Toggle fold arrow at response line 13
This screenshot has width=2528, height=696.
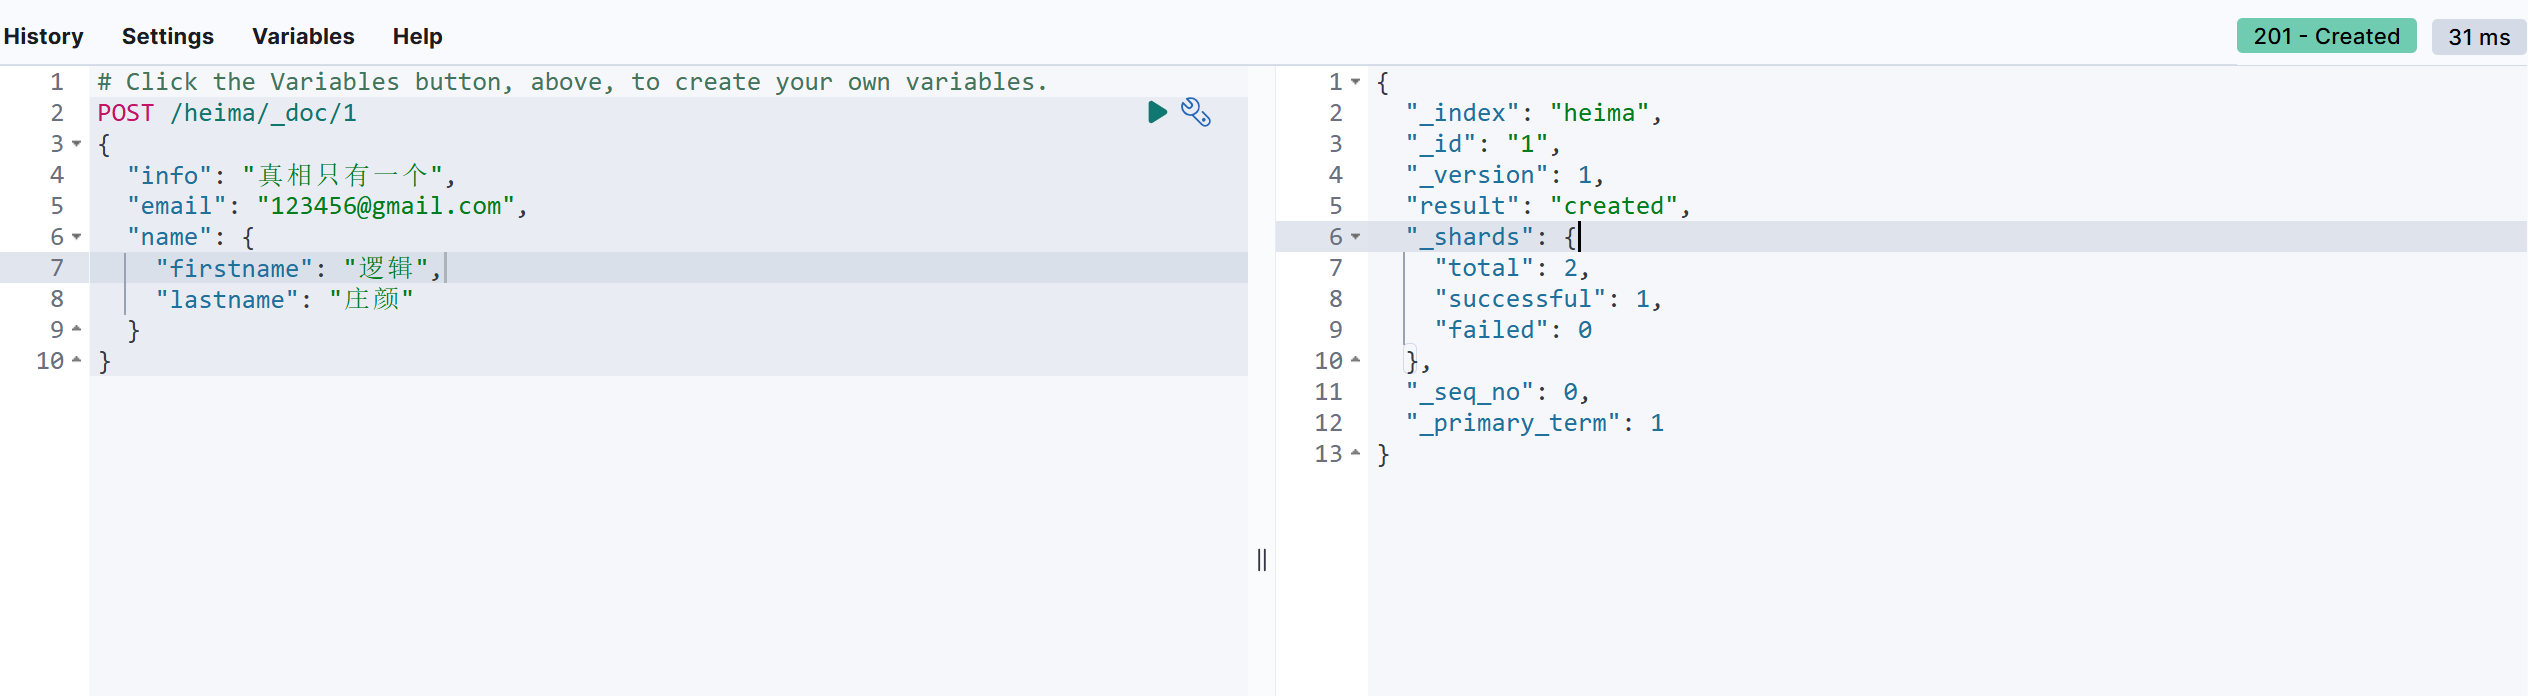[1356, 453]
